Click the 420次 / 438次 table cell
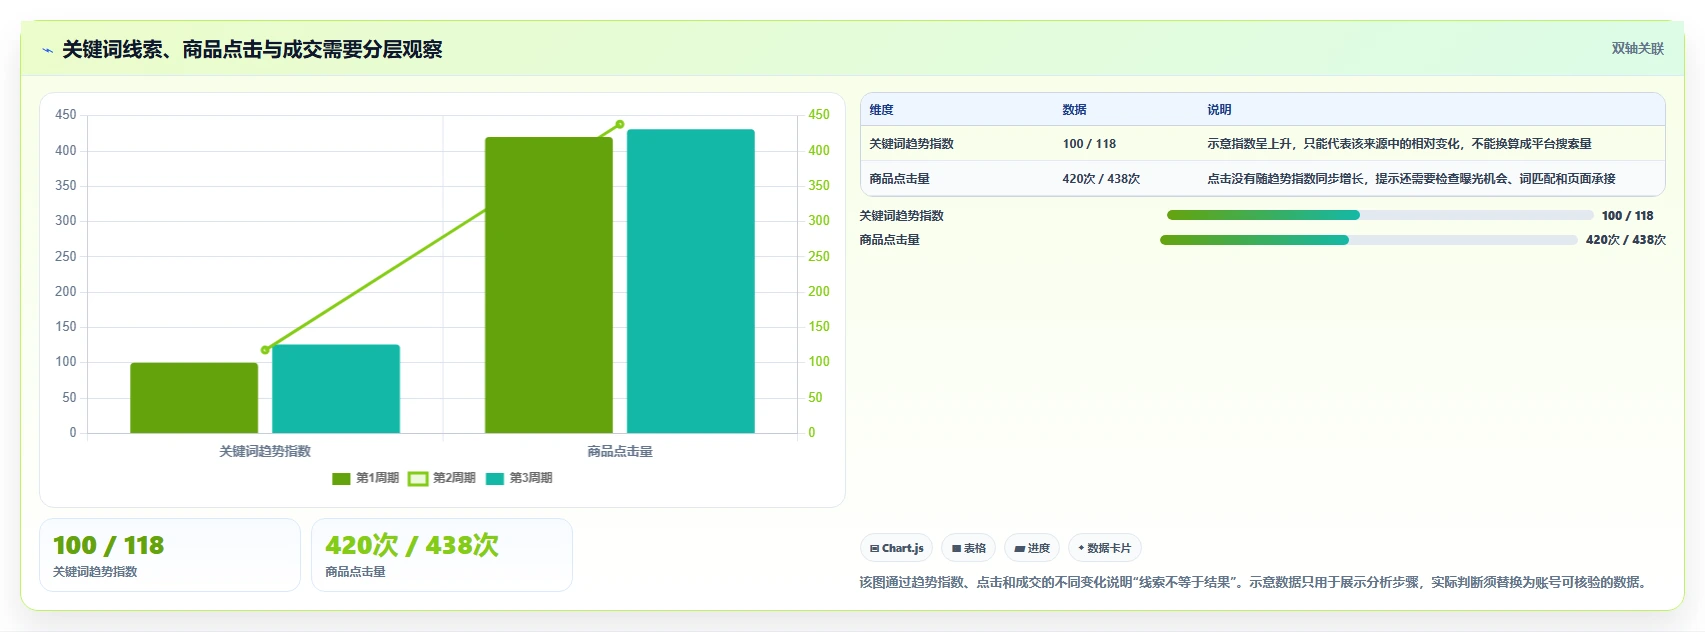 [x=1101, y=179]
